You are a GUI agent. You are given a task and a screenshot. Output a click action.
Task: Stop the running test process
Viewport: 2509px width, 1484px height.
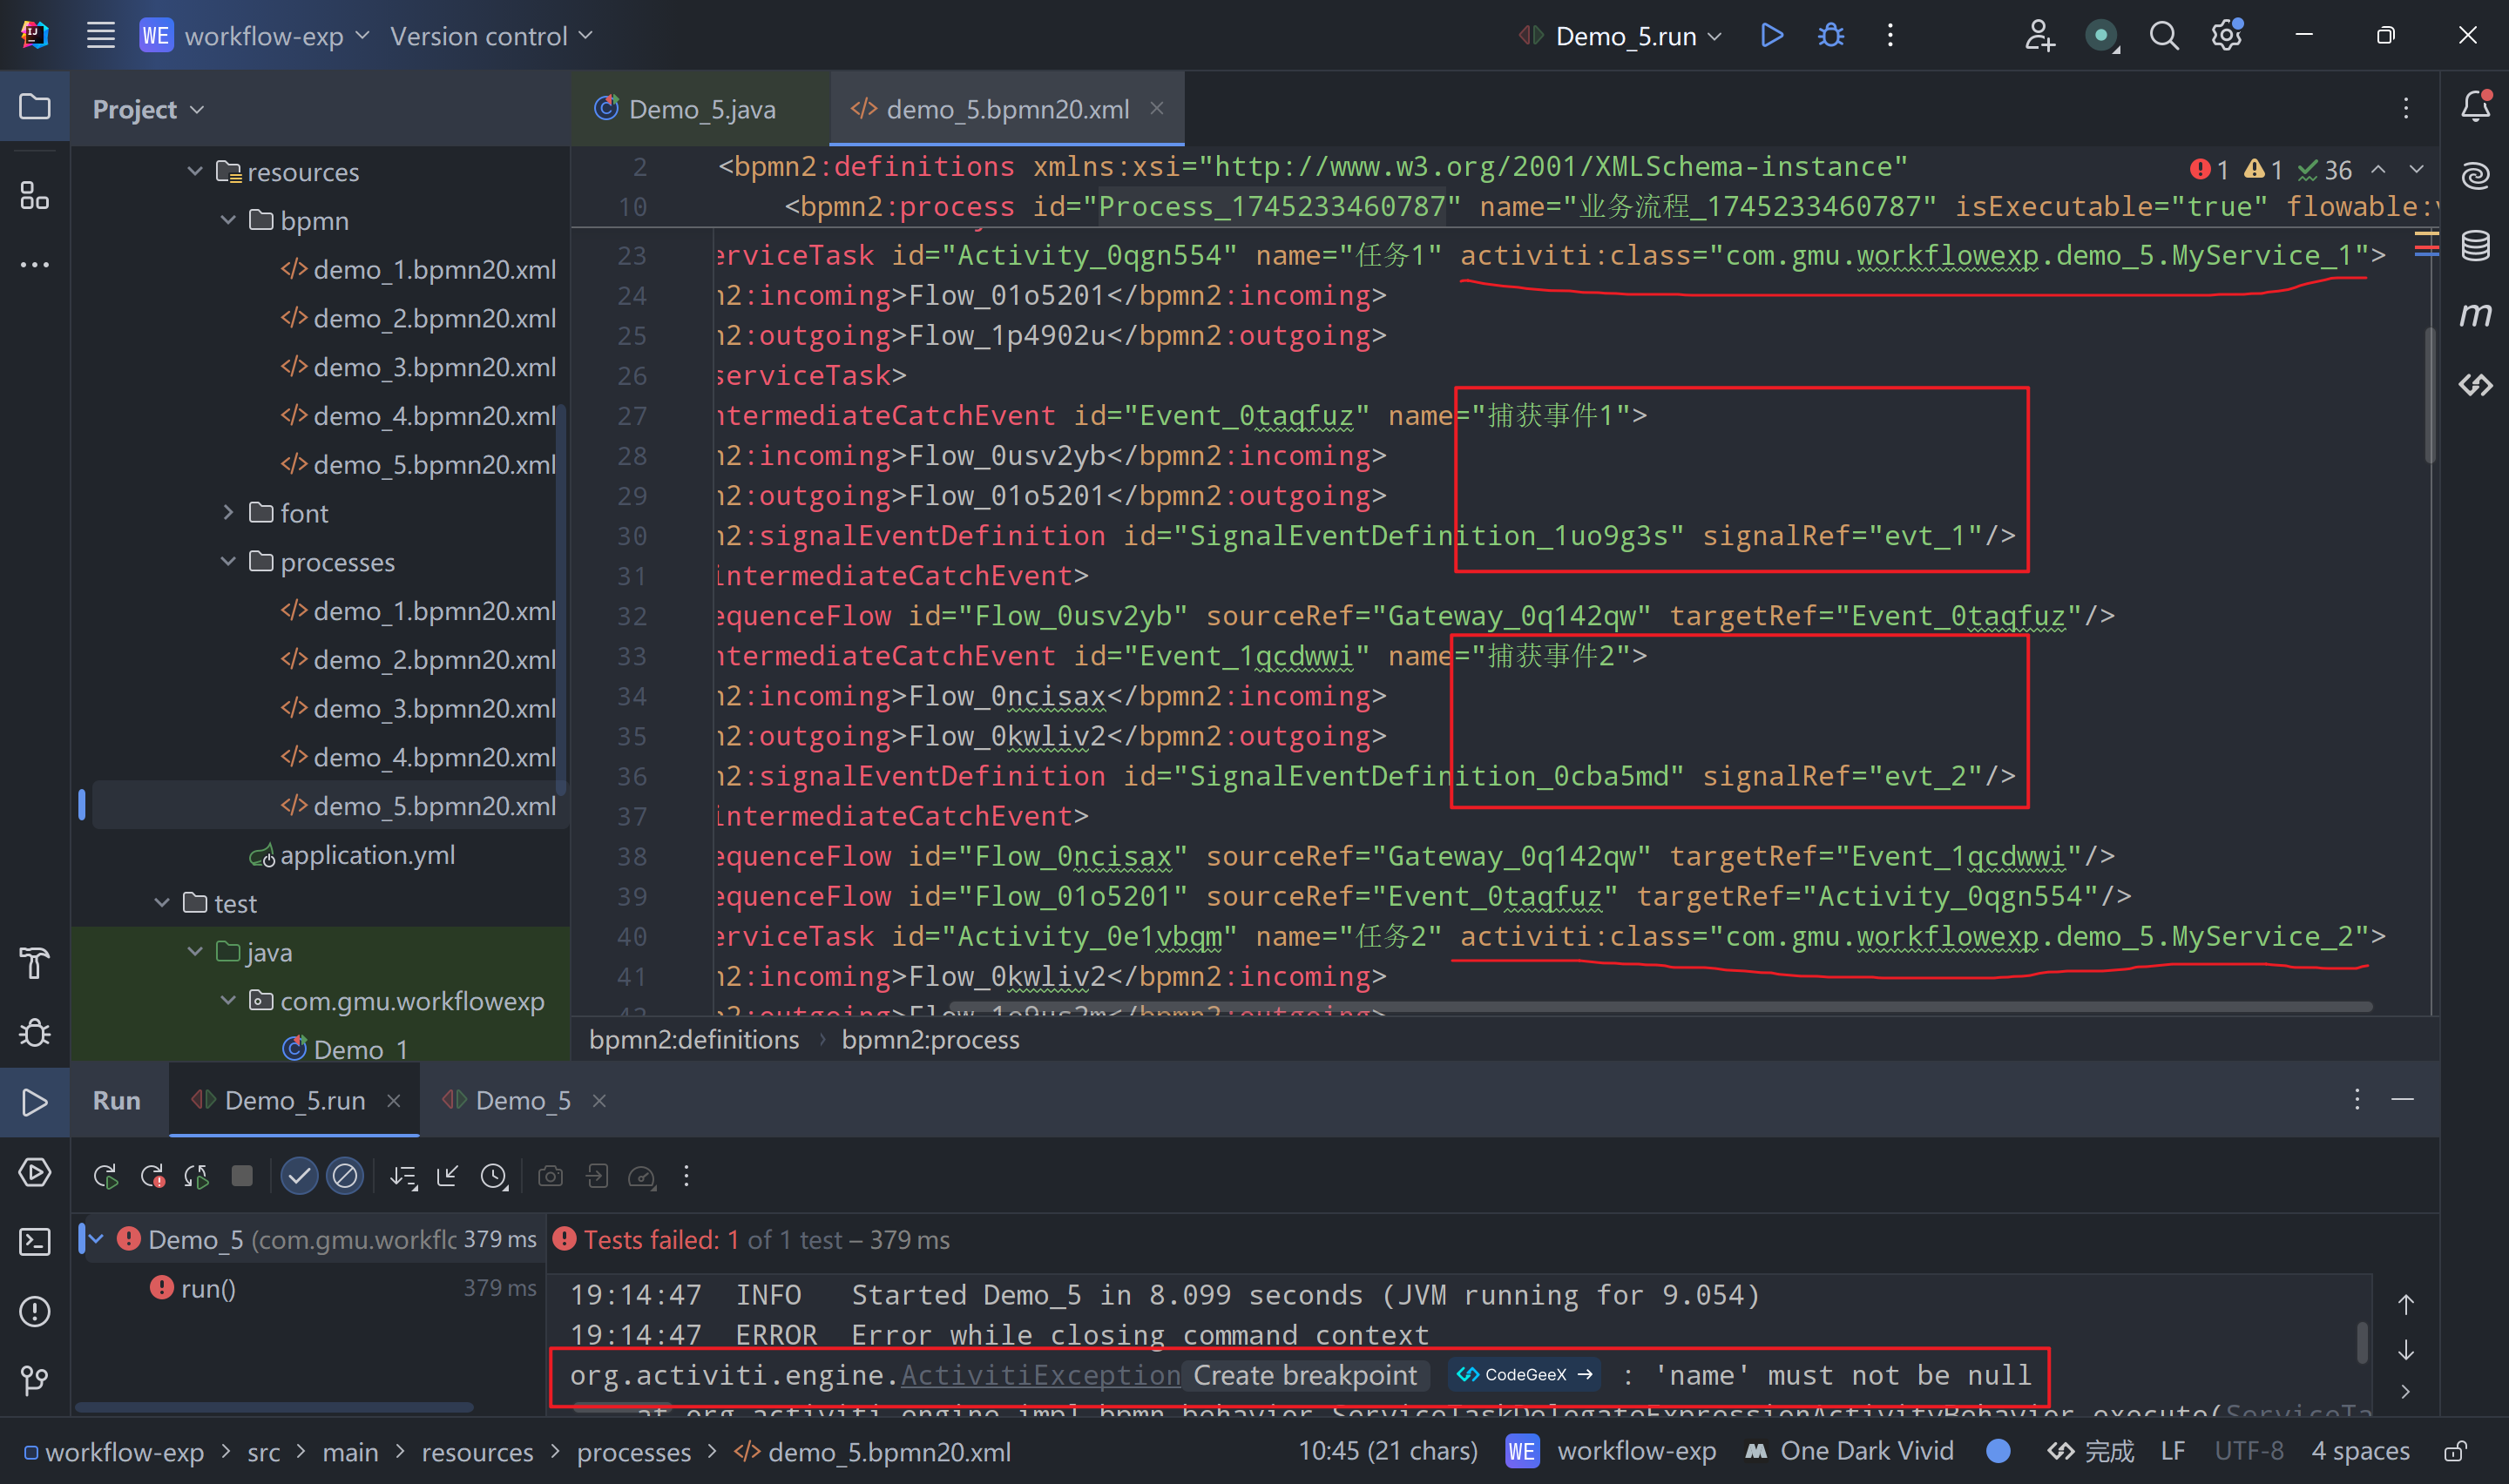[242, 1176]
